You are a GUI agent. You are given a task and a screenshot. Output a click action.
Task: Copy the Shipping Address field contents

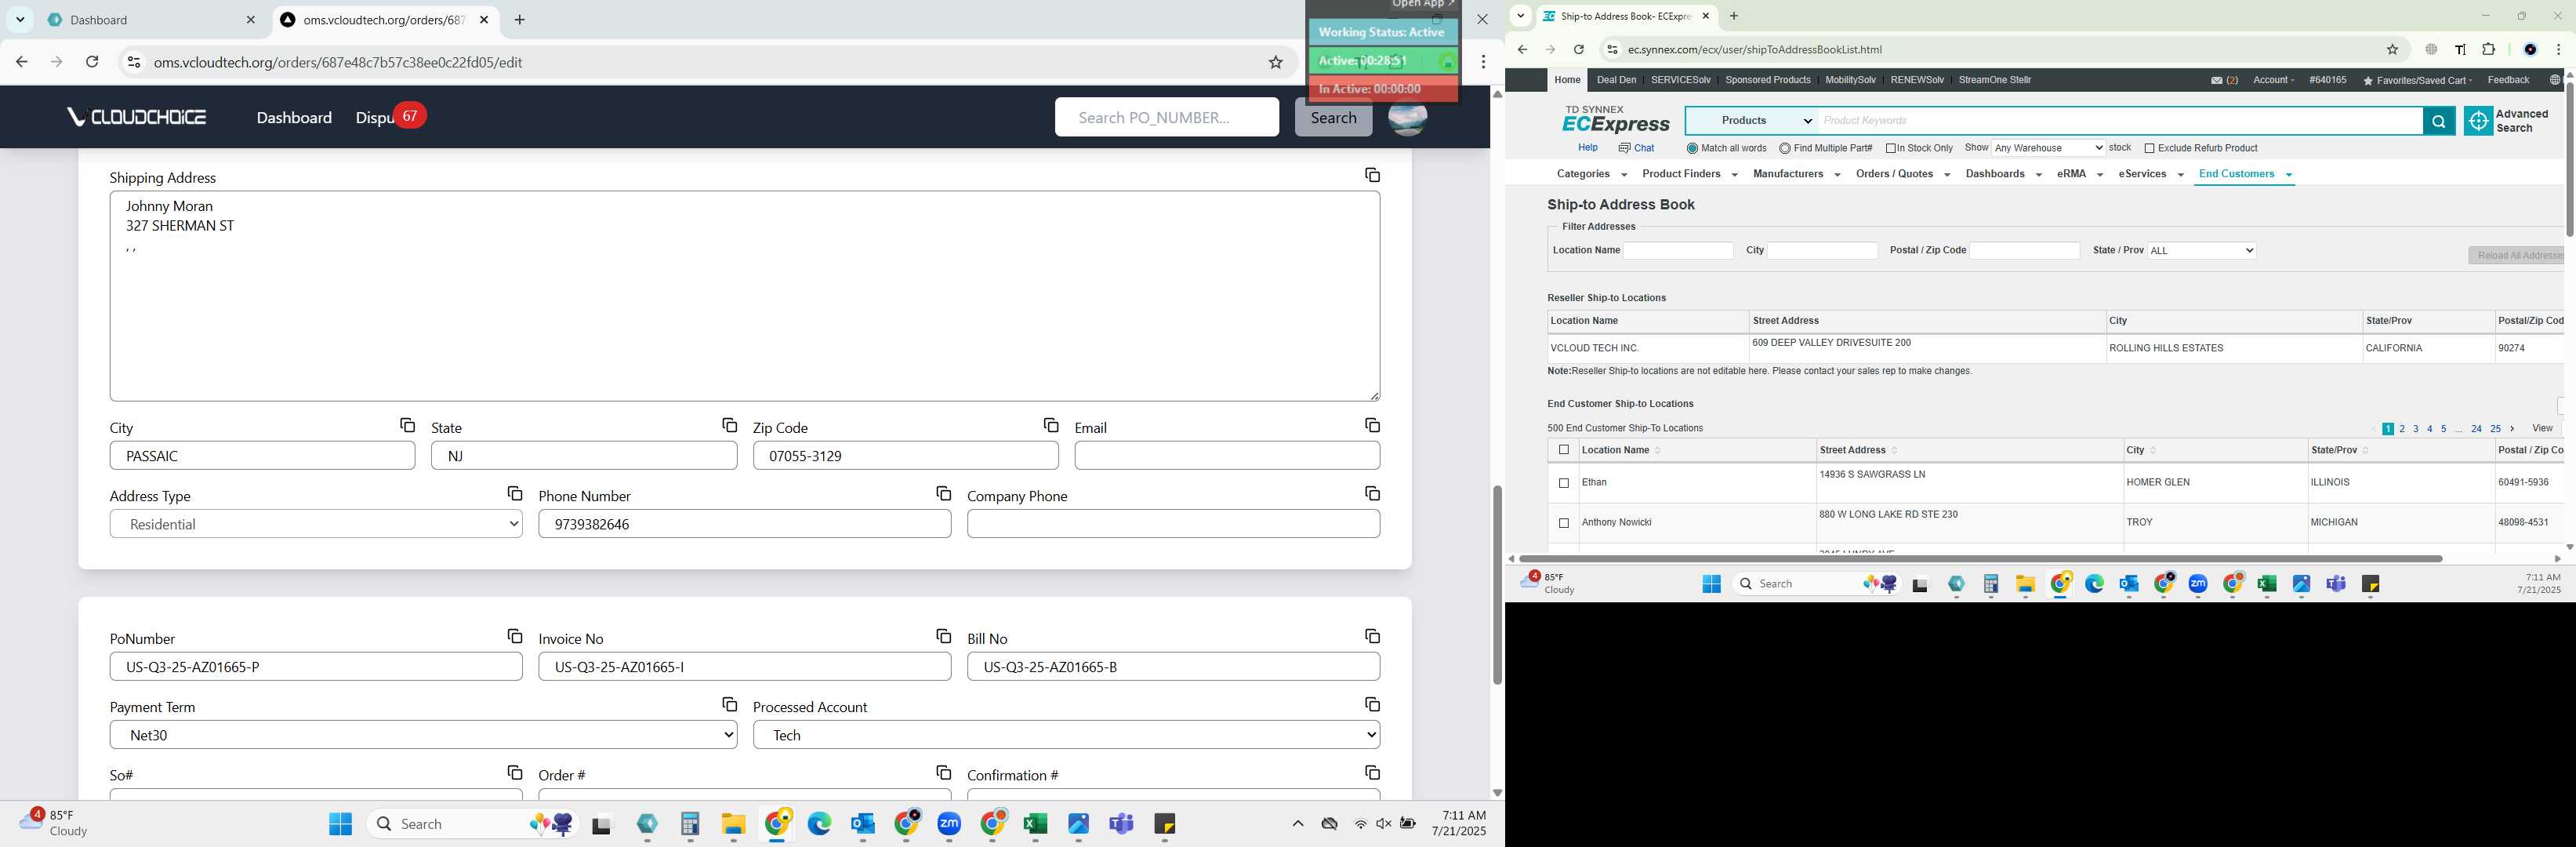coord(1372,175)
